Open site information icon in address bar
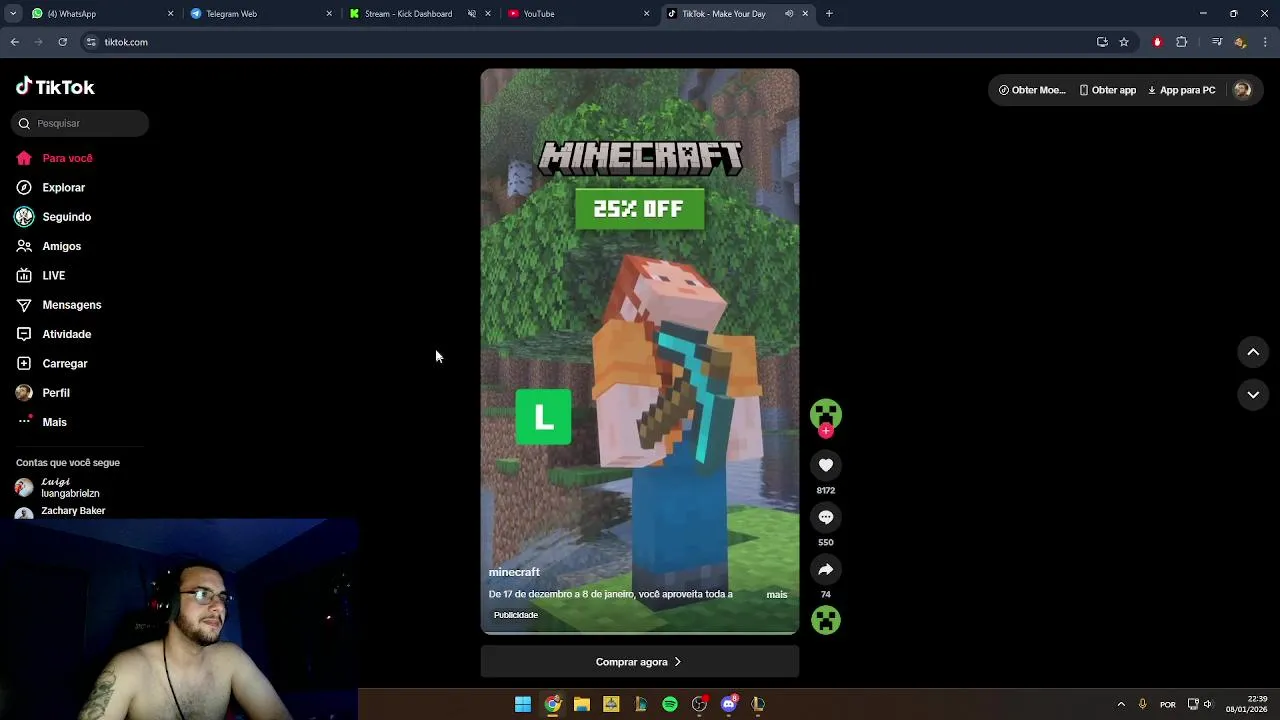This screenshot has height=720, width=1280. pos(91,42)
